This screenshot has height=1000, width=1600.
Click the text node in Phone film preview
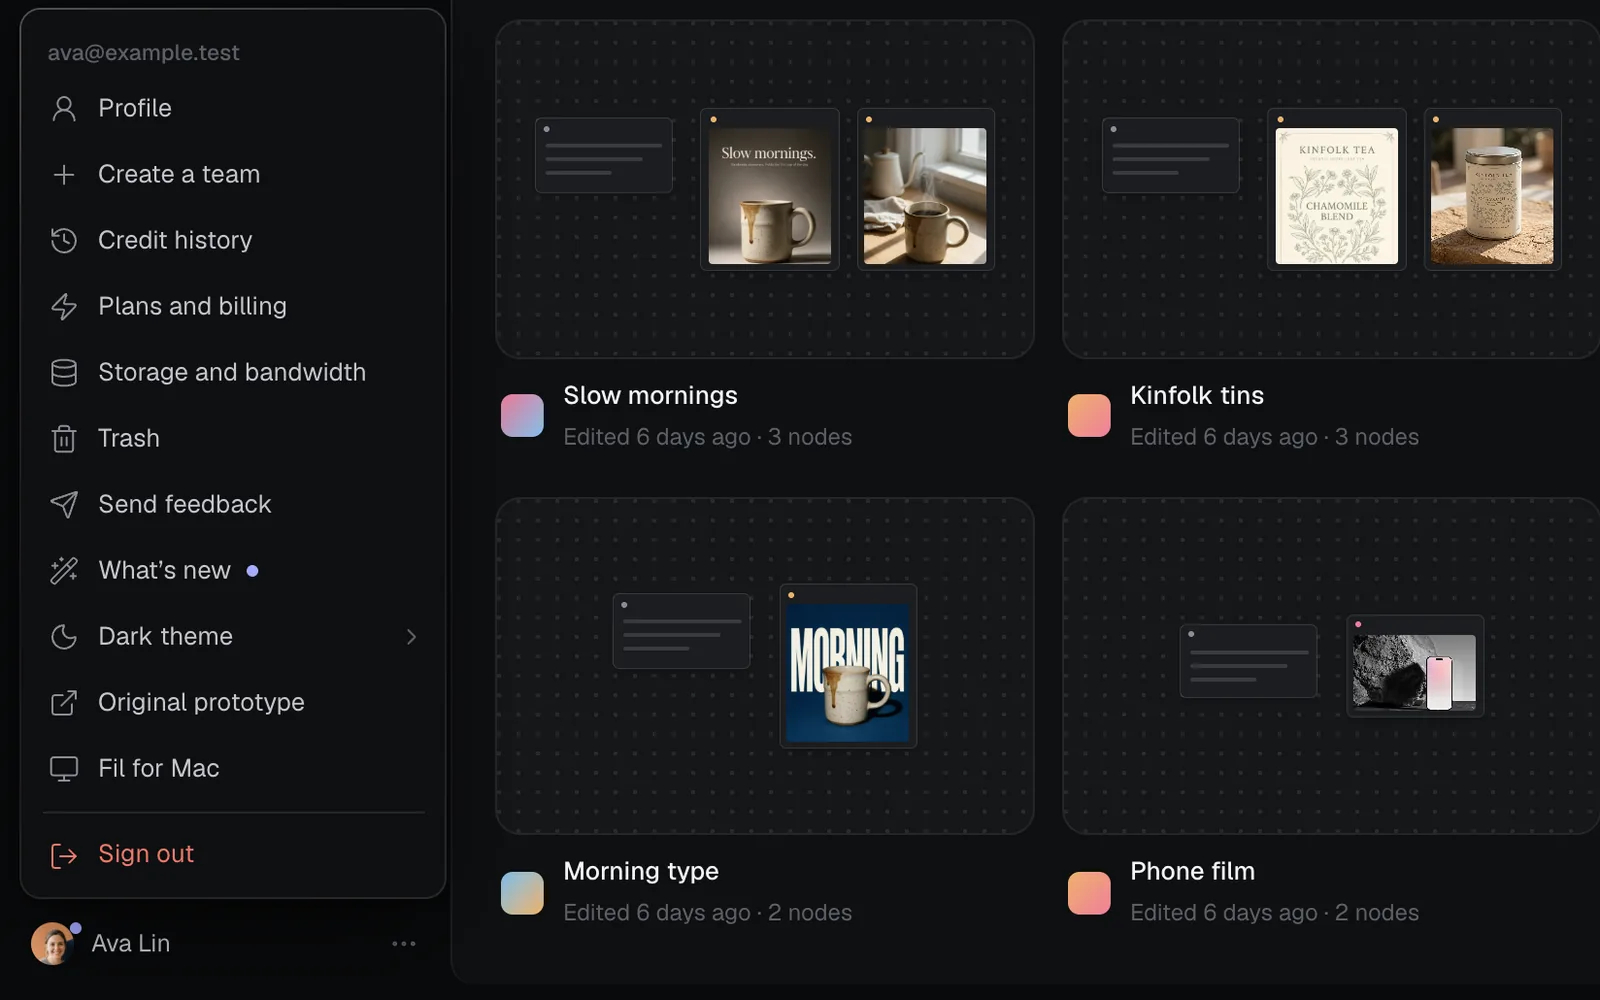coord(1248,661)
